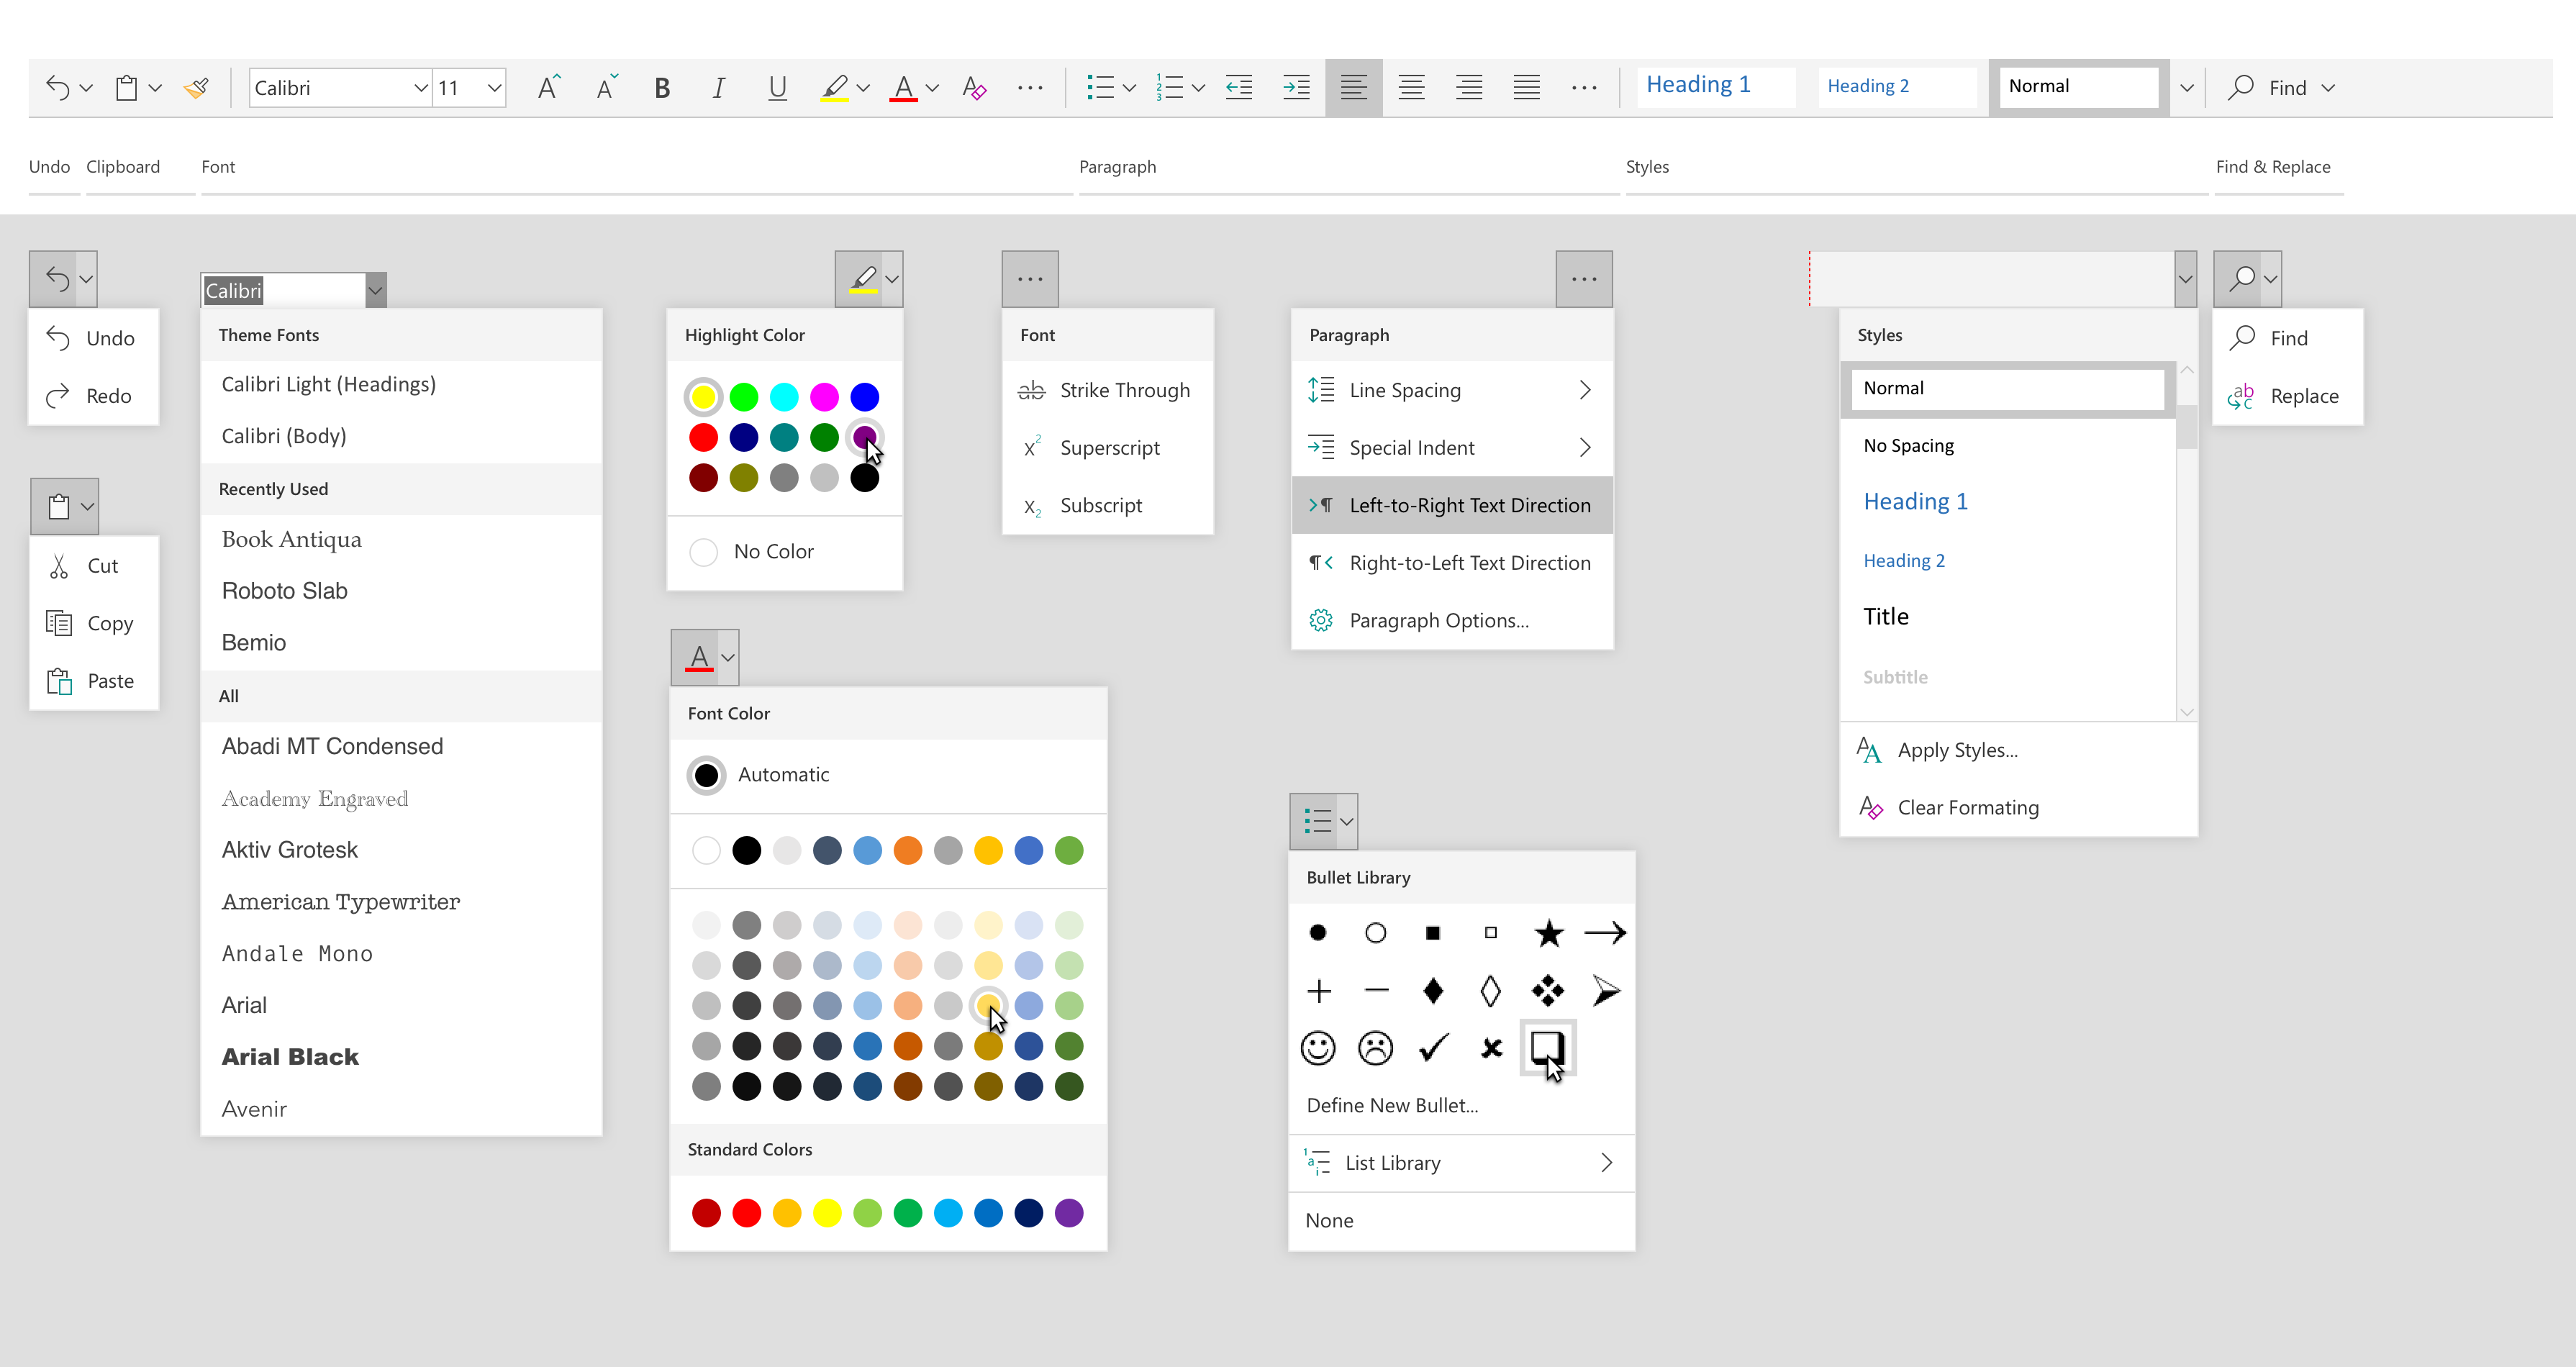This screenshot has height=1367, width=2576.
Task: Click the Decrease Indent icon
Action: [x=1239, y=88]
